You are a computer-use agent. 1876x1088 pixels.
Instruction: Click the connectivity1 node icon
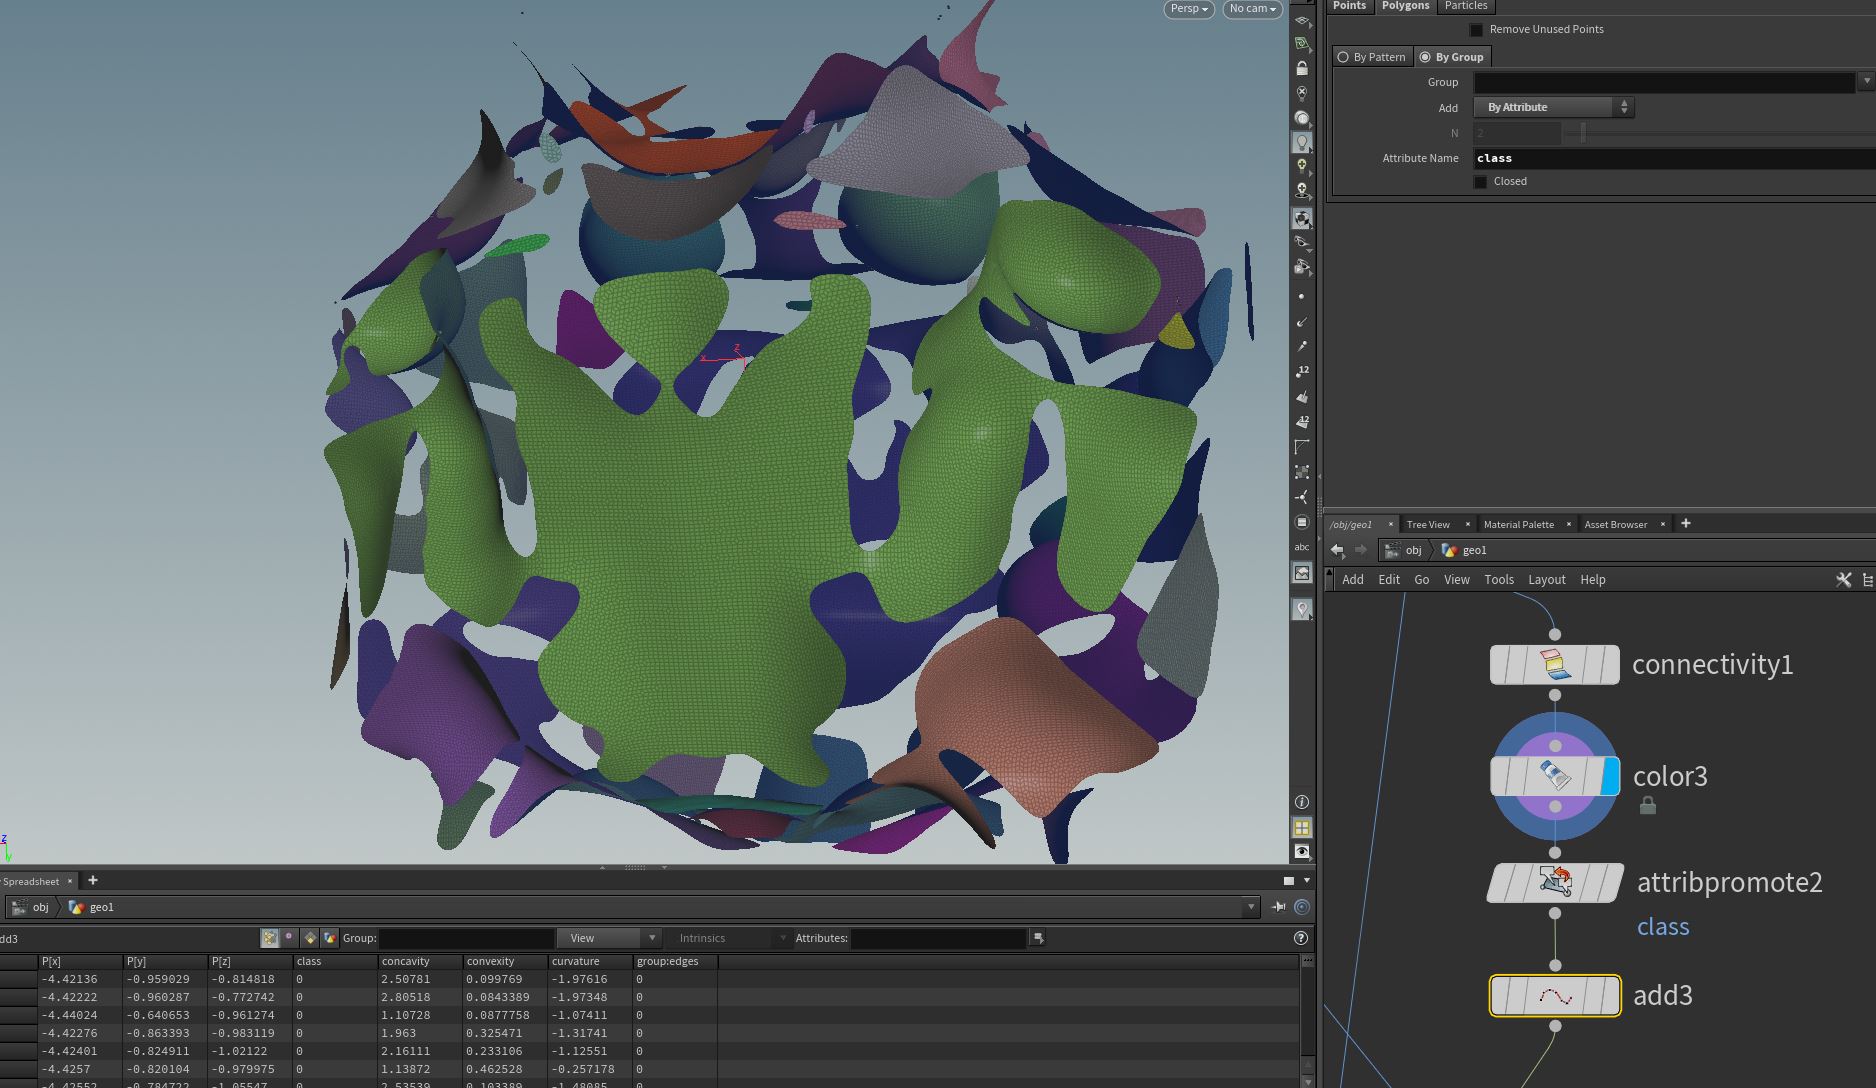click(x=1554, y=665)
